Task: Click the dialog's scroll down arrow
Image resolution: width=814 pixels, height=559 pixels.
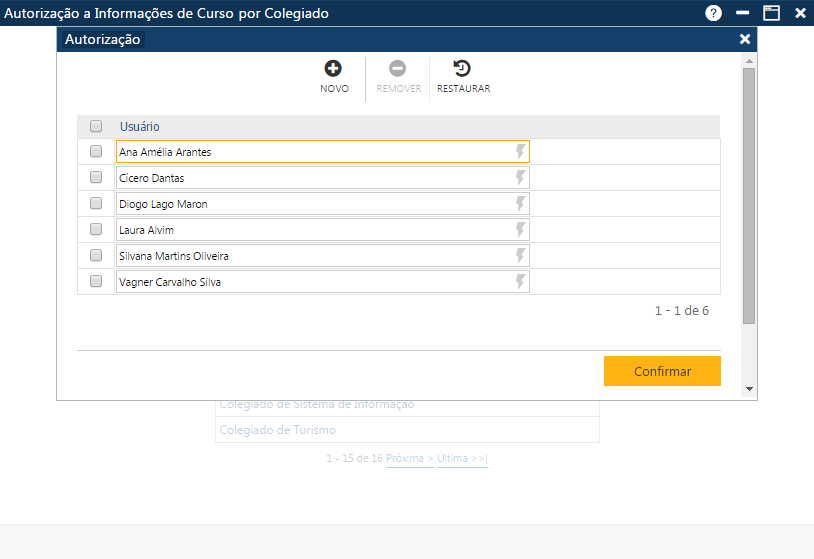Action: (x=749, y=389)
